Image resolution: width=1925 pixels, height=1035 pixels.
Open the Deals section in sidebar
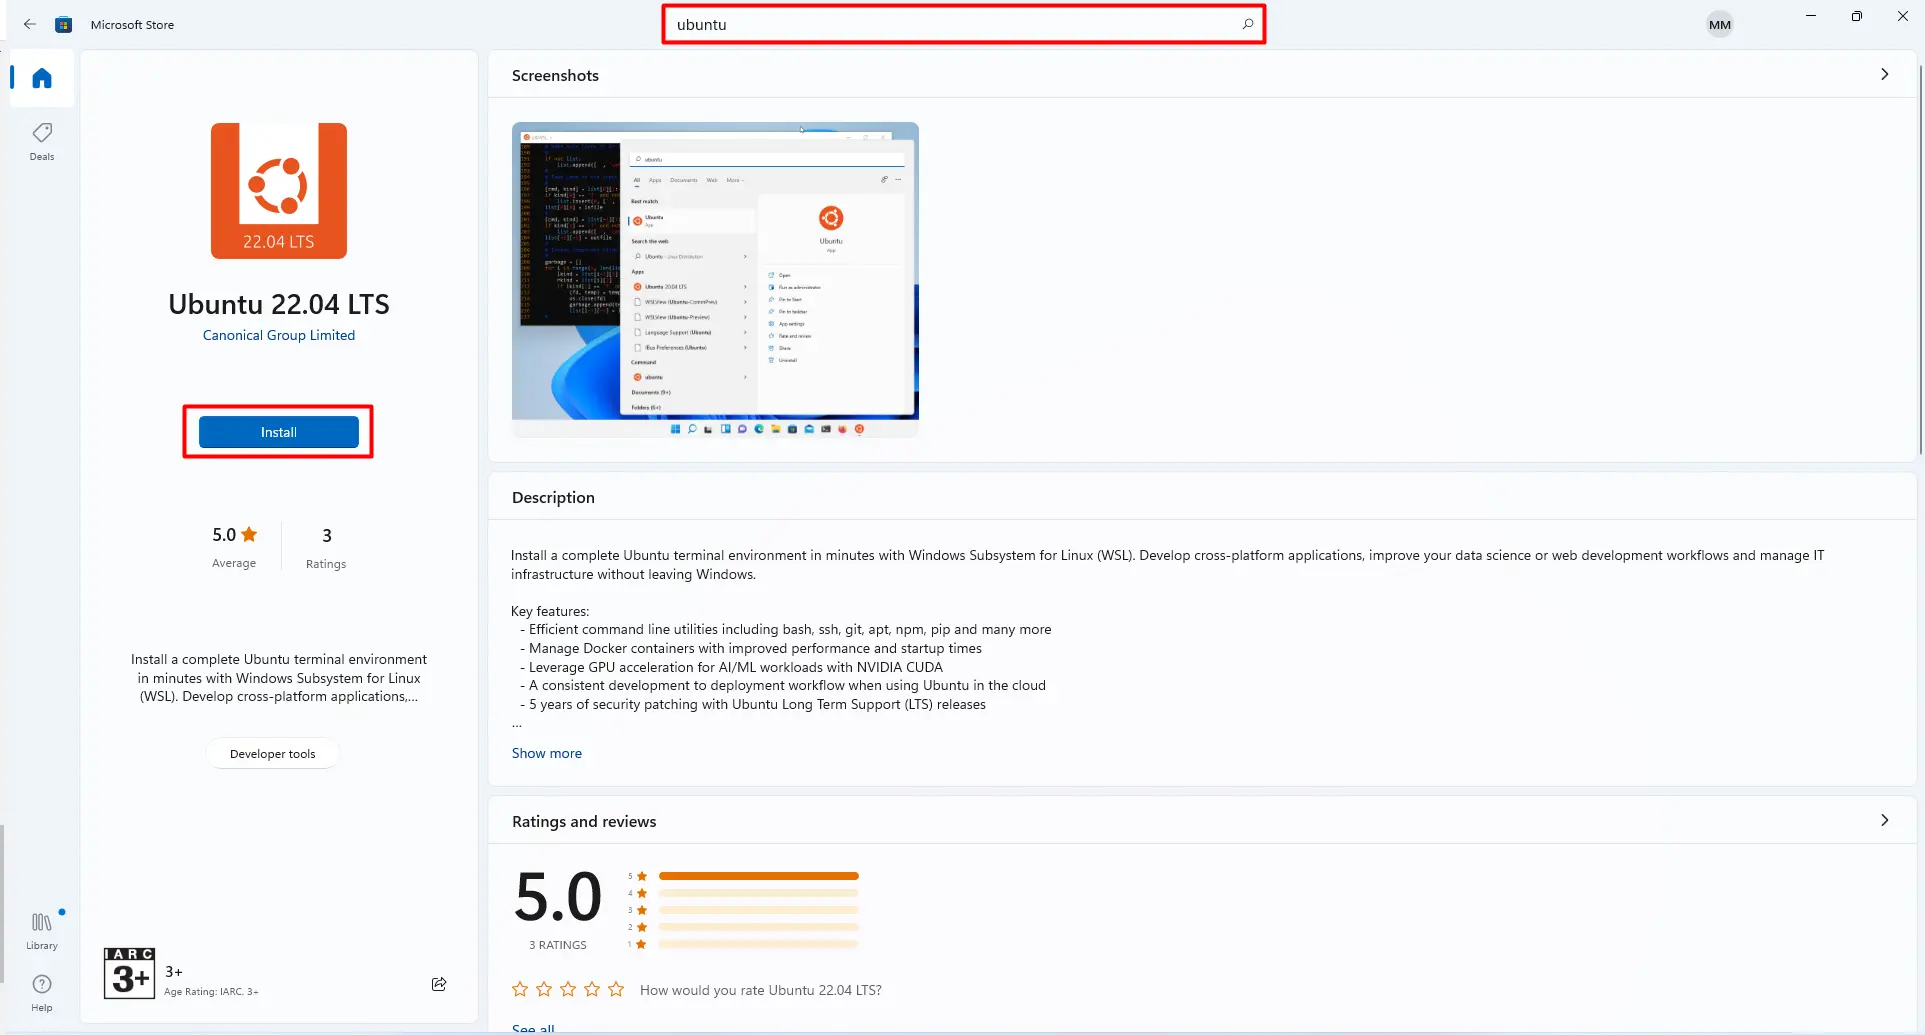tap(42, 141)
